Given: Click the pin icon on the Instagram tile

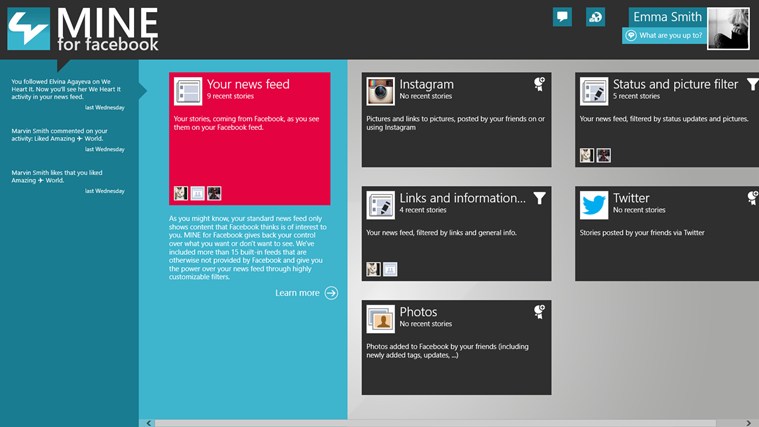Looking at the screenshot, I should (x=539, y=84).
